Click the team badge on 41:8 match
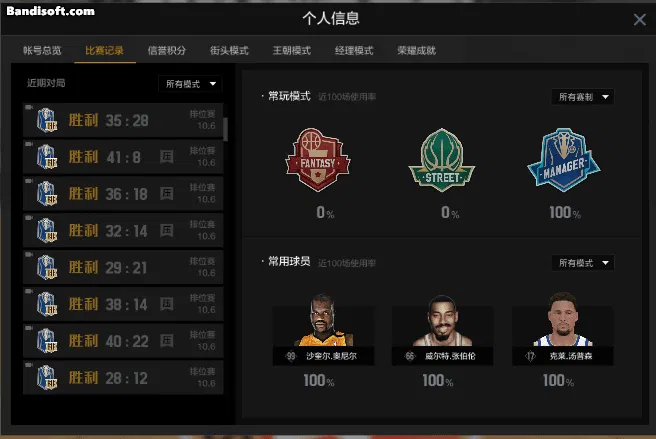 tap(47, 157)
